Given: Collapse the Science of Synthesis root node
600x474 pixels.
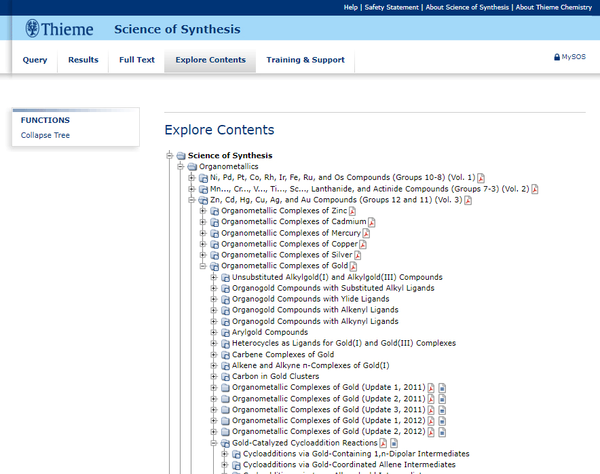Looking at the screenshot, I should (x=170, y=155).
